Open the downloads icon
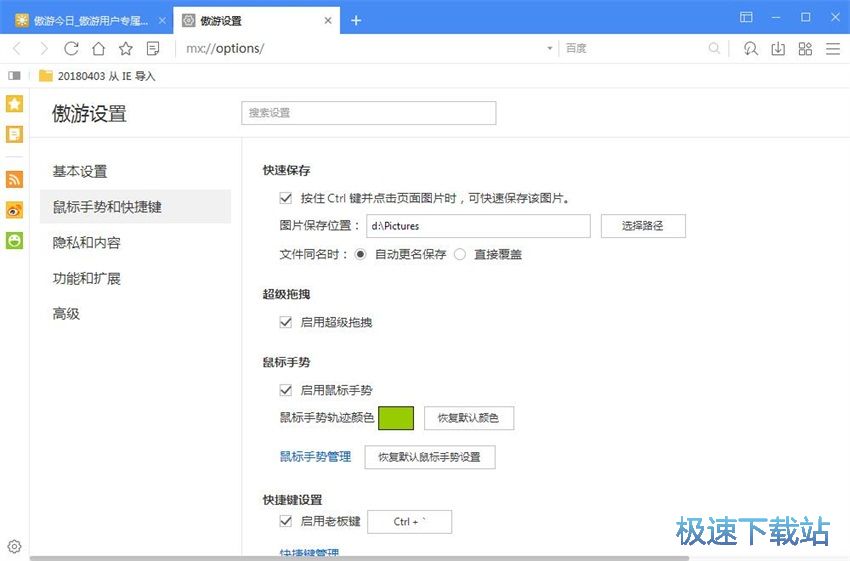850x561 pixels. click(x=778, y=49)
